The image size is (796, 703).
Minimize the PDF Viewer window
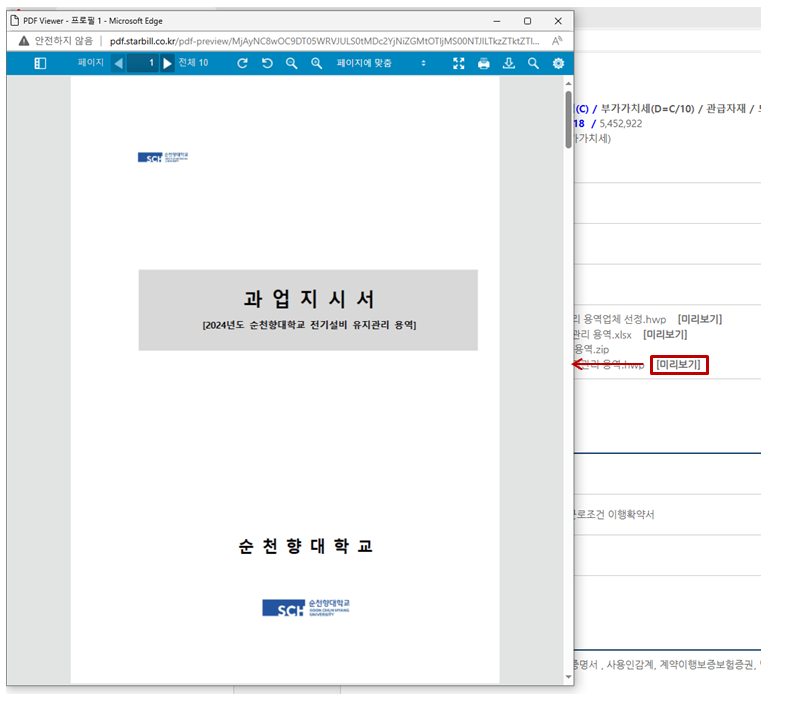[496, 21]
